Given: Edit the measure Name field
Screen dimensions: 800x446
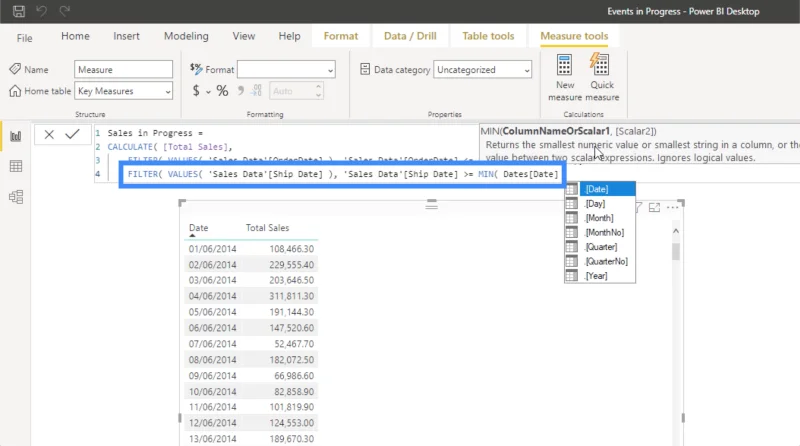Looking at the screenshot, I should point(123,69).
